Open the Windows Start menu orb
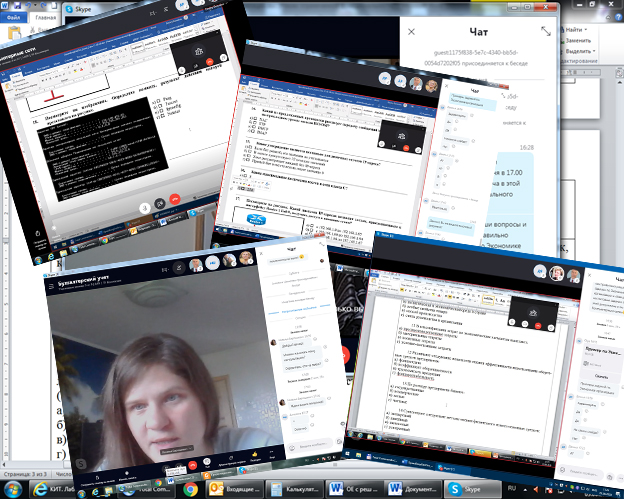This screenshot has height=499, width=624. 15,489
